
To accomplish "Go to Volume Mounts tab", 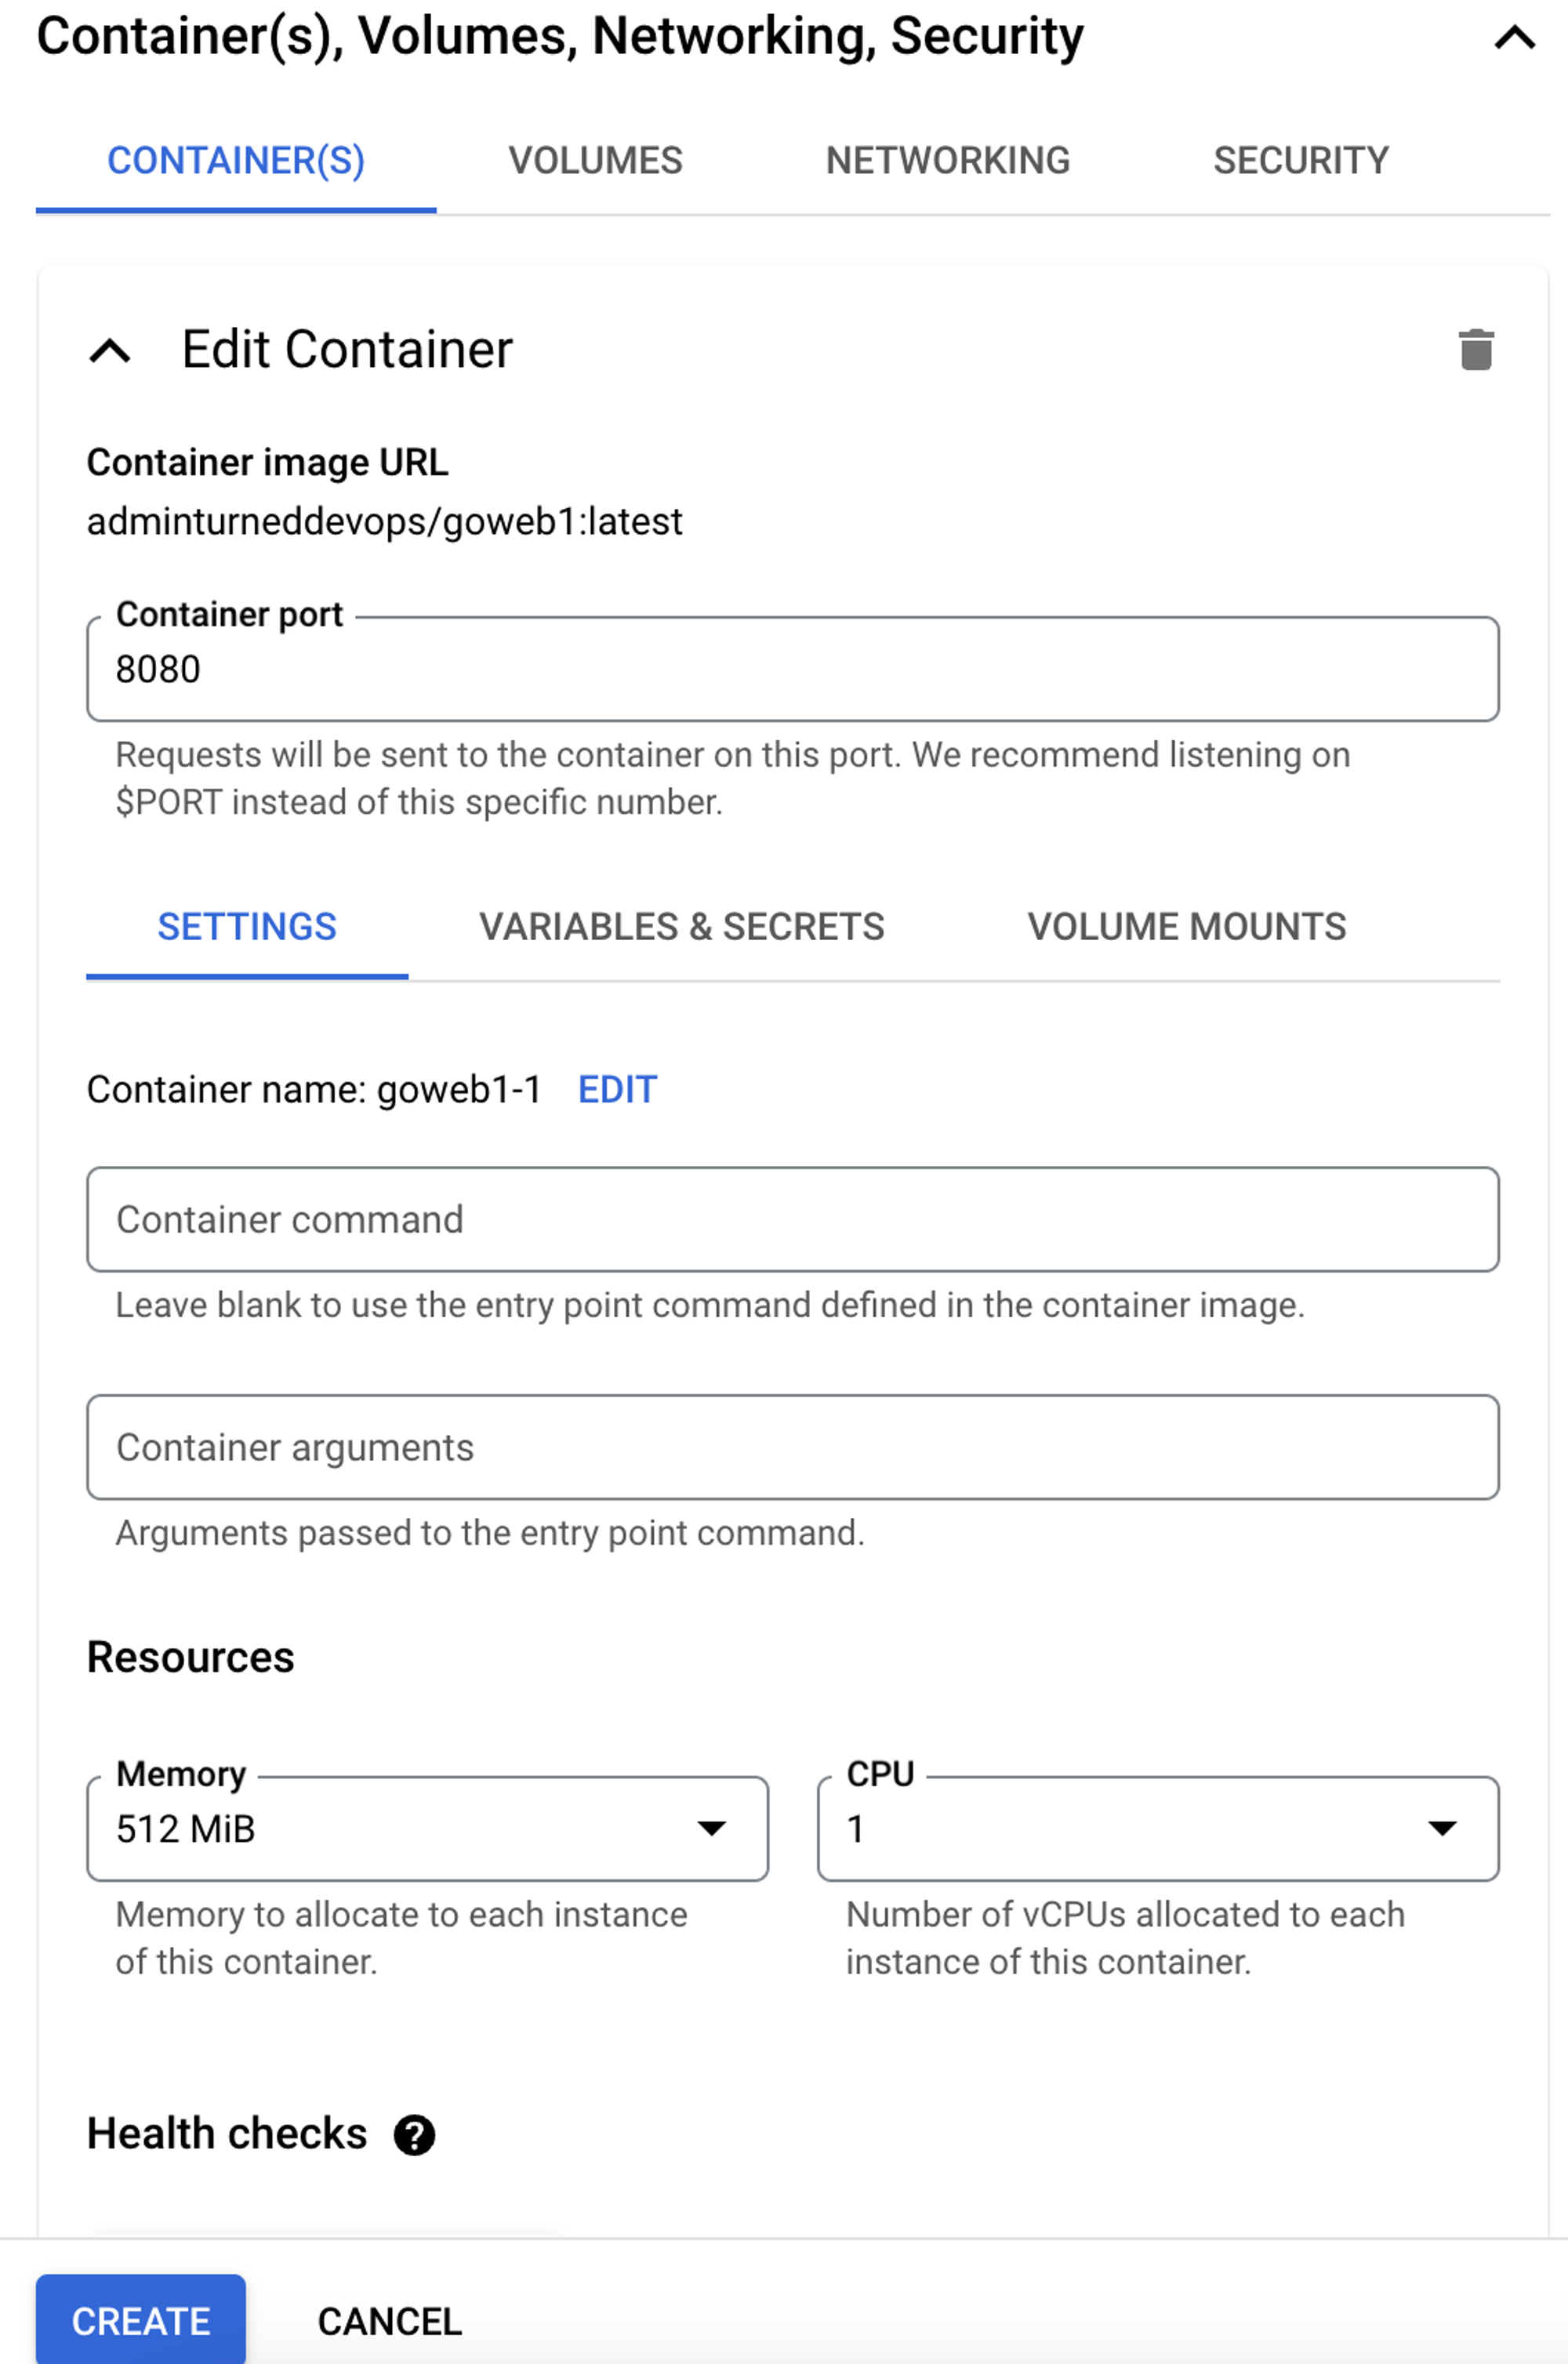I will point(1186,927).
